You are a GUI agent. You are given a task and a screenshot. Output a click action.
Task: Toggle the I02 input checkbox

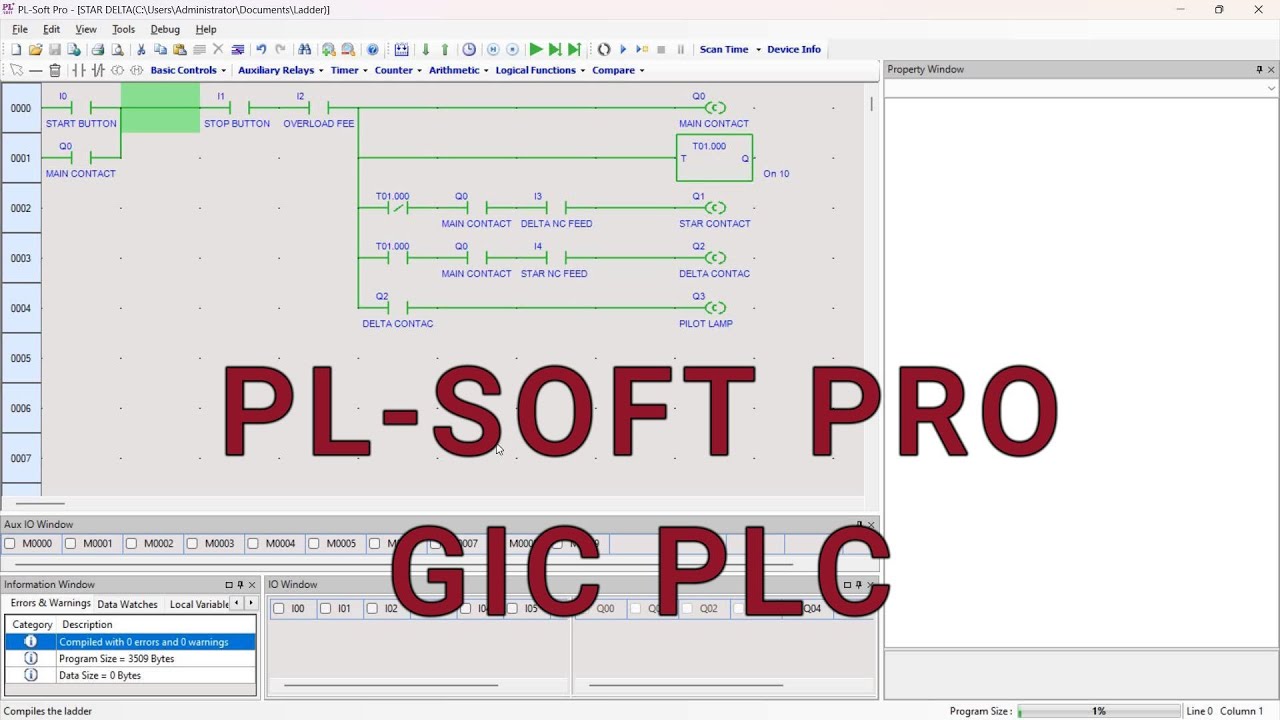(x=372, y=608)
